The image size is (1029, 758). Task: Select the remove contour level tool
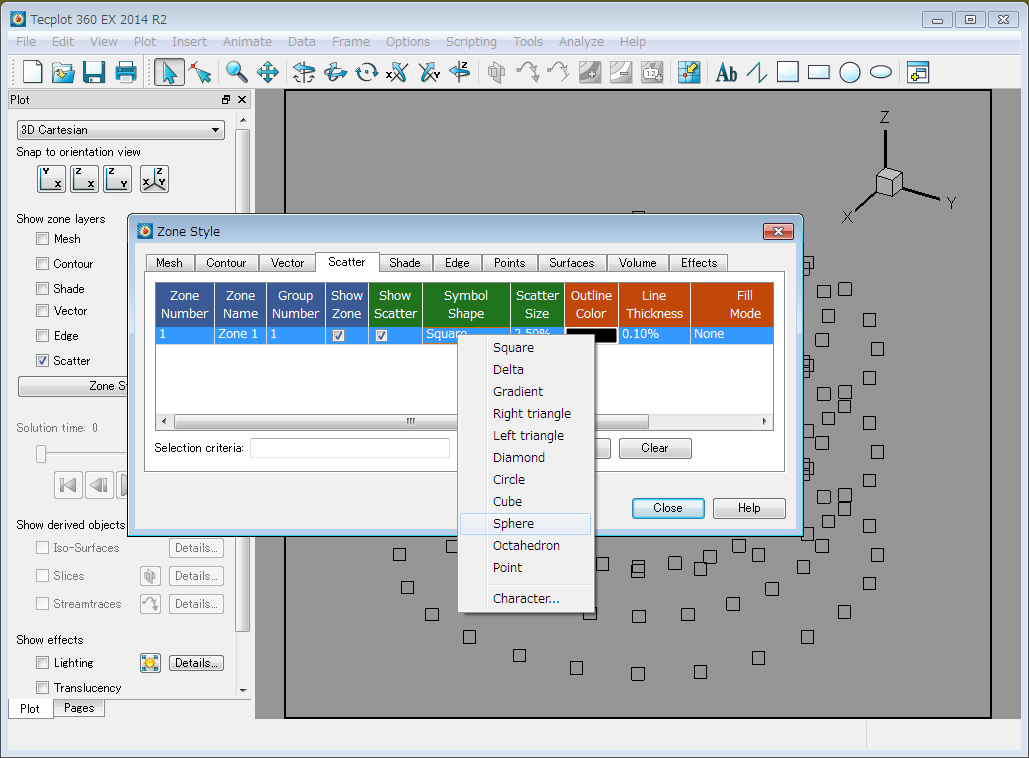pos(621,72)
